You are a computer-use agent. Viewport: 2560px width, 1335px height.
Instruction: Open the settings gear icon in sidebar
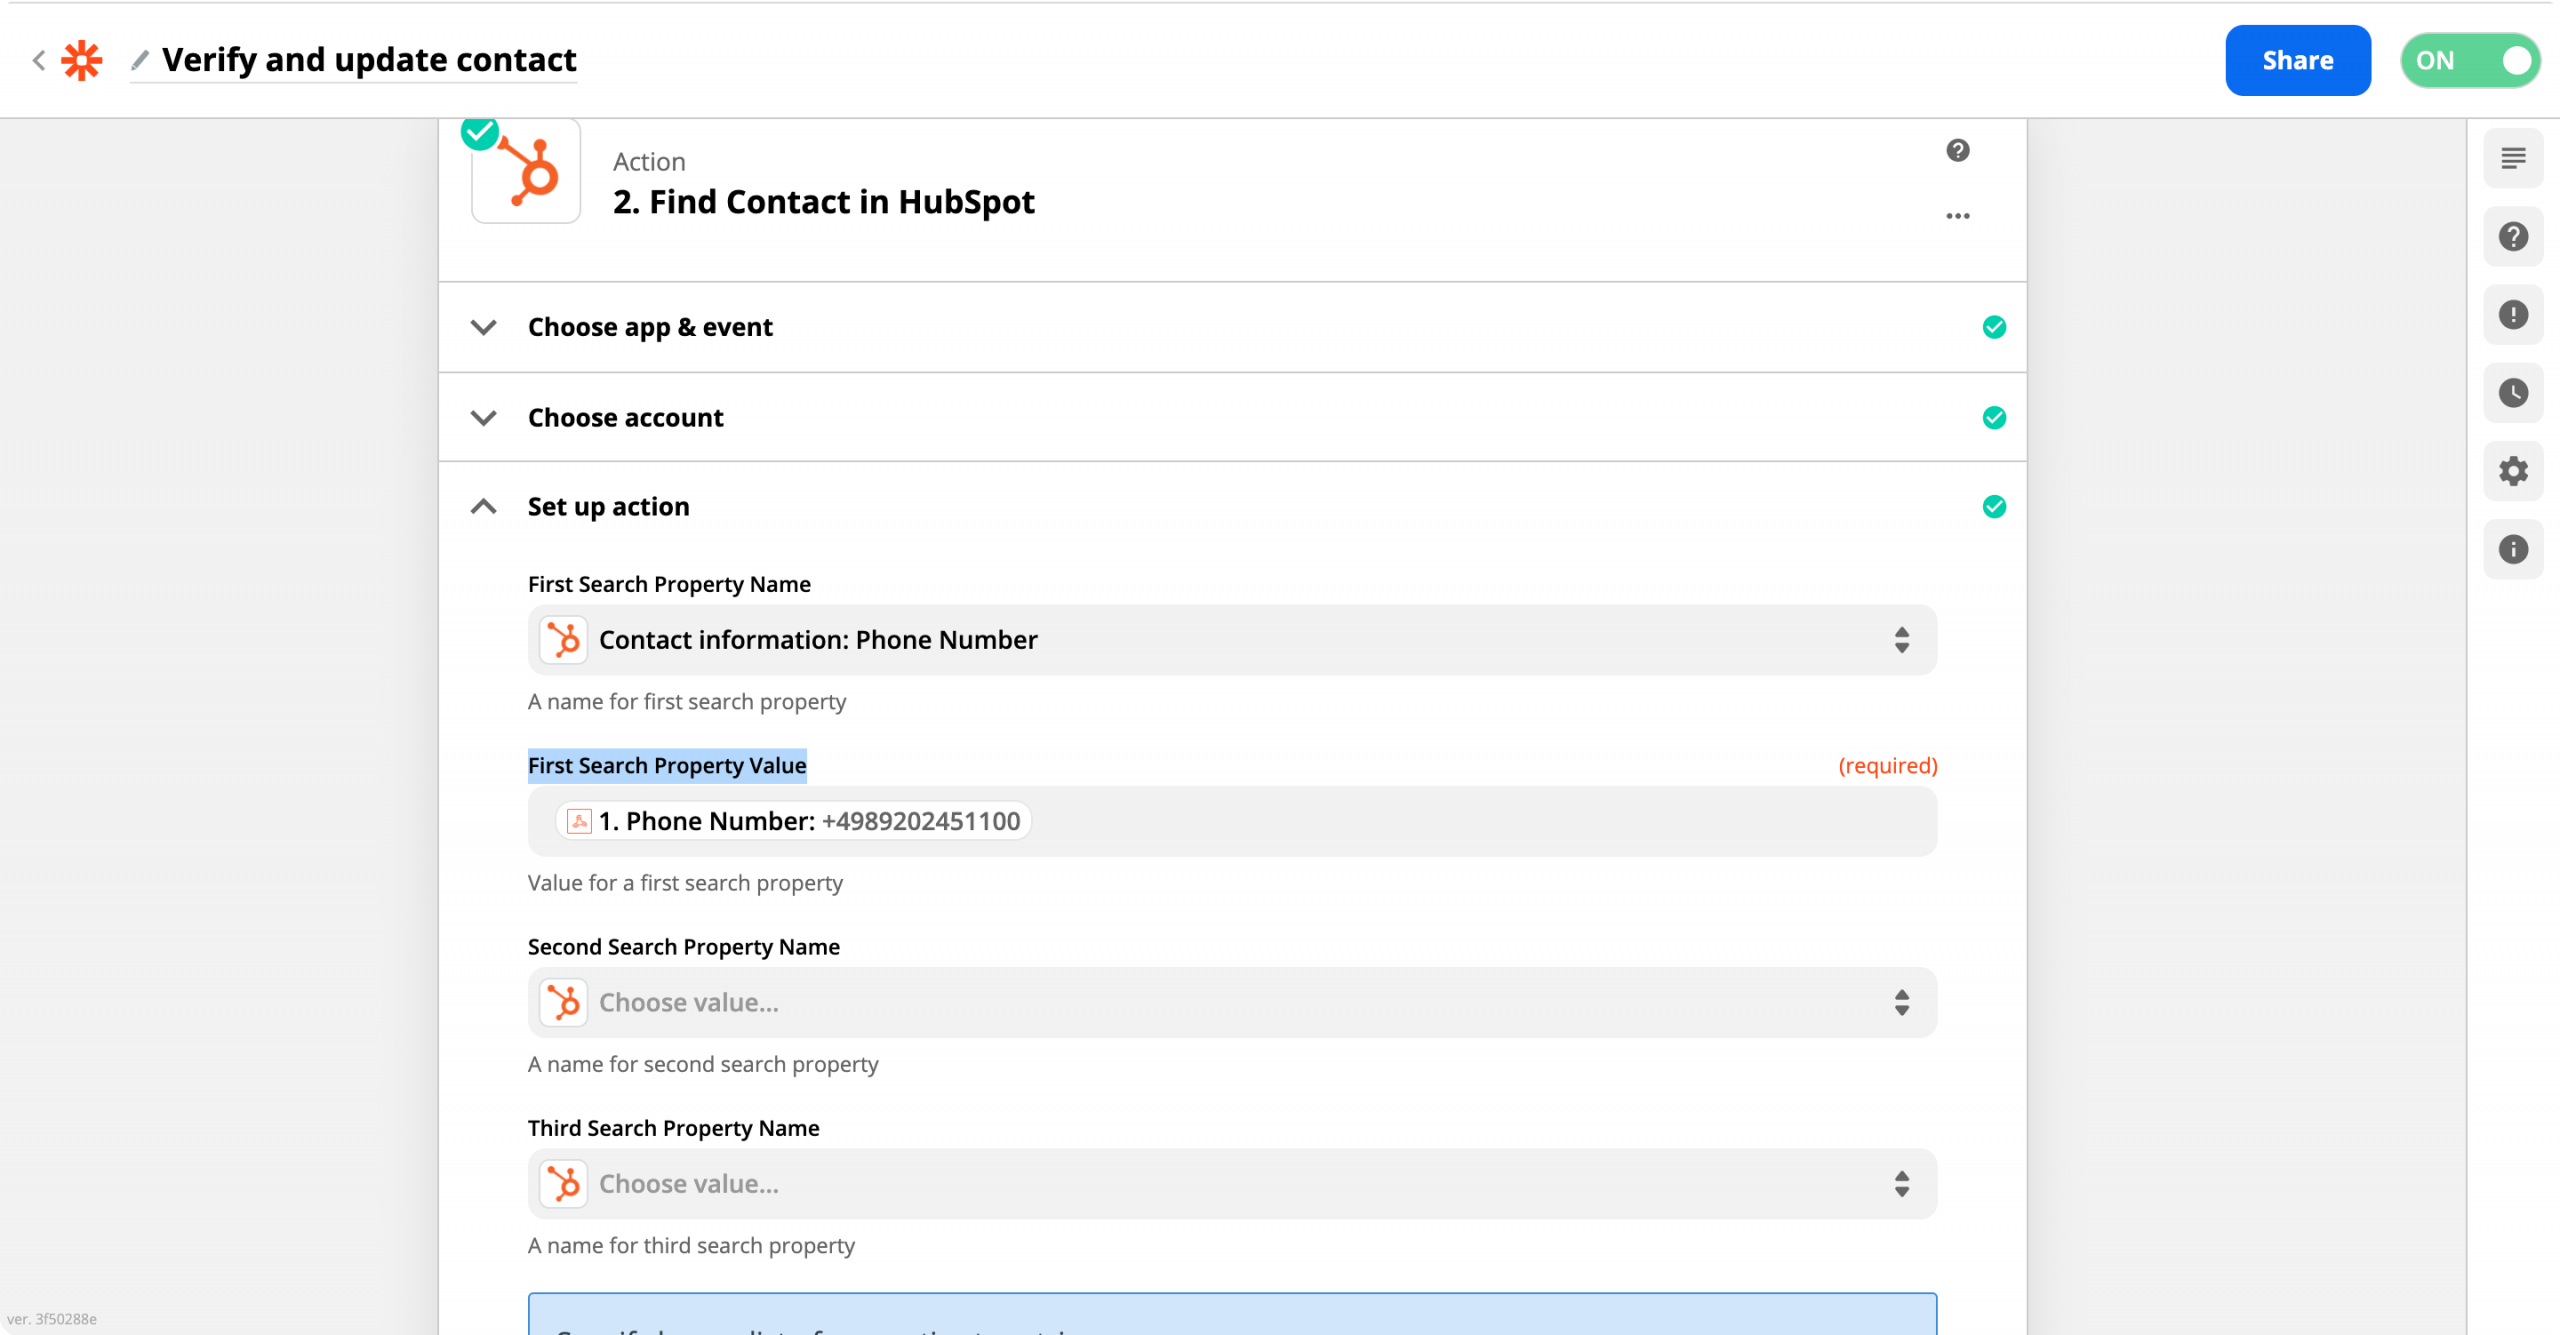coord(2513,471)
